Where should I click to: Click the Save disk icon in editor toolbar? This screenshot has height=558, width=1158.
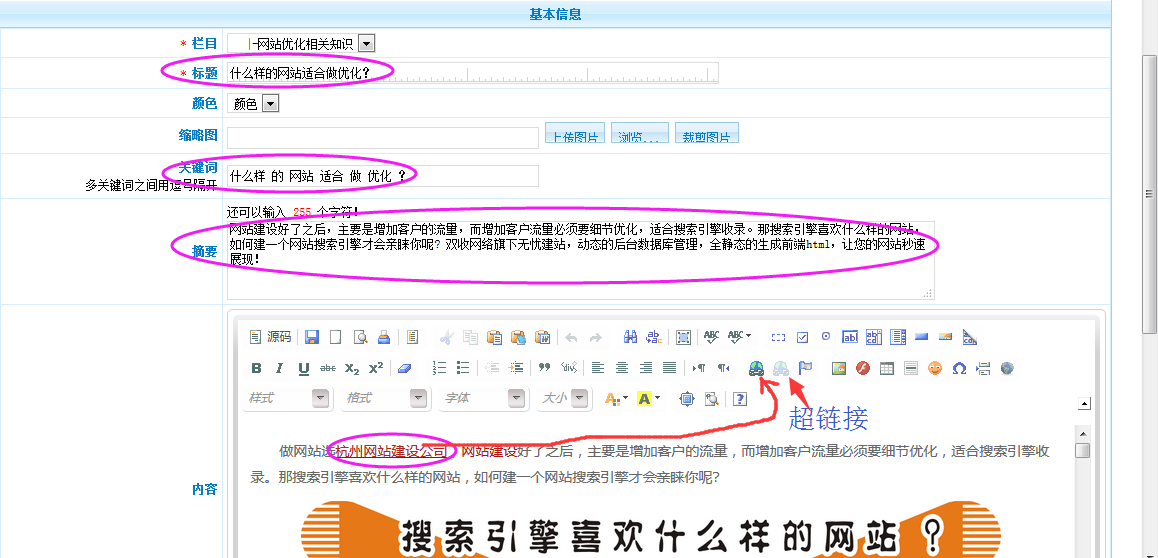click(x=312, y=337)
